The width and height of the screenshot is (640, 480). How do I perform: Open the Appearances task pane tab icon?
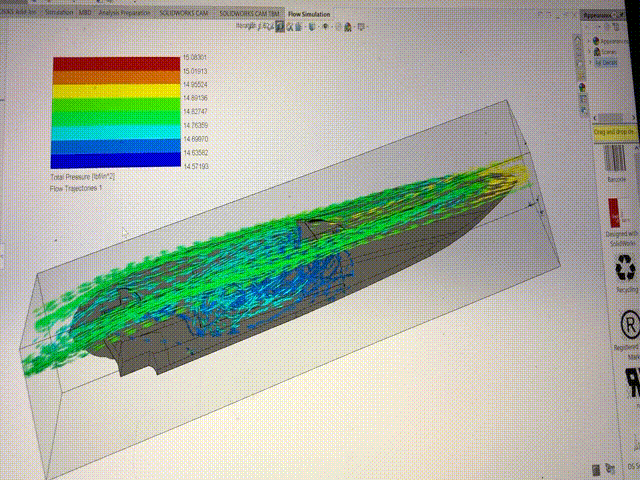582,87
